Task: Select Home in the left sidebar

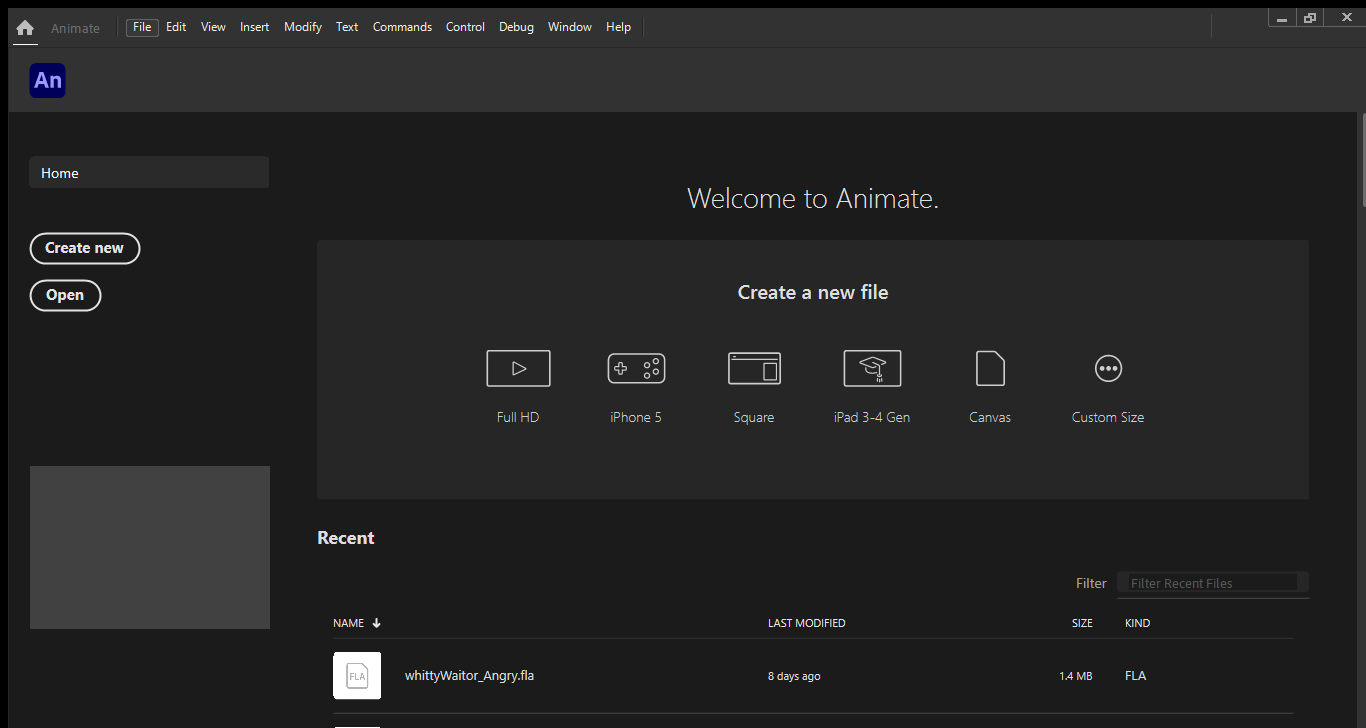Action: click(x=149, y=173)
